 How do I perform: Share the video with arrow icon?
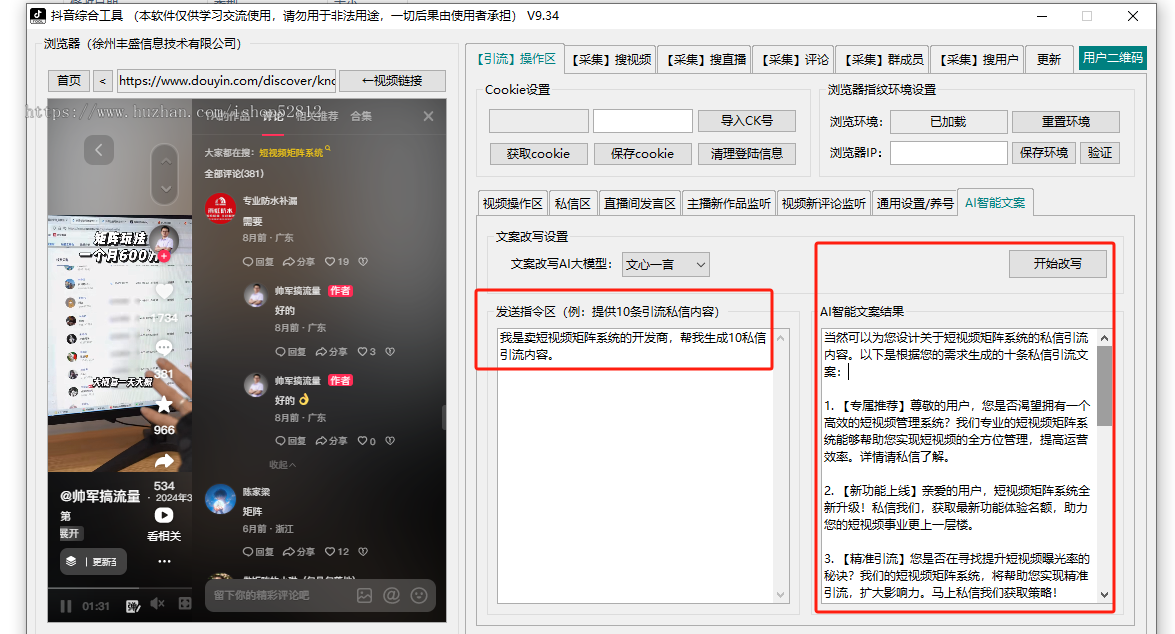pos(164,461)
